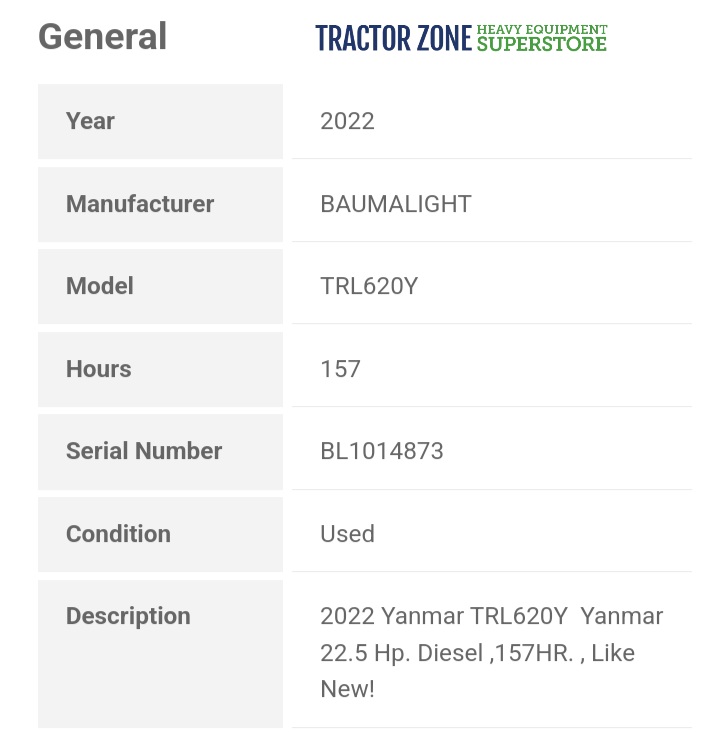This screenshot has height=733, width=720.
Task: Click the Year row label
Action: tap(90, 121)
